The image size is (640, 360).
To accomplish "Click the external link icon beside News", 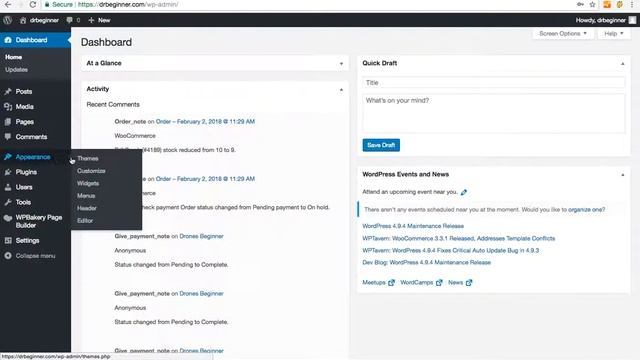I will tap(469, 282).
